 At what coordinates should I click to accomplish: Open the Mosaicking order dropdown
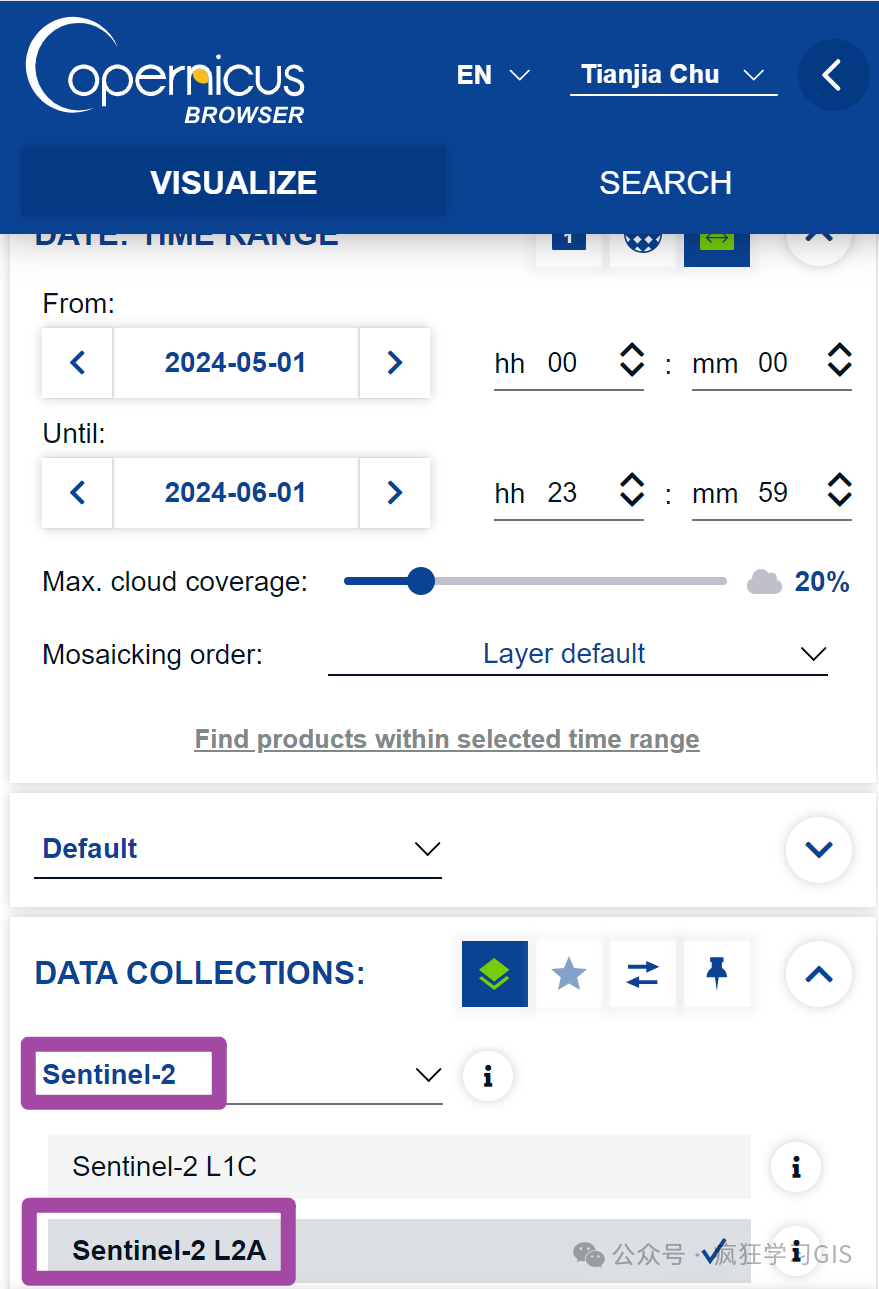[578, 654]
